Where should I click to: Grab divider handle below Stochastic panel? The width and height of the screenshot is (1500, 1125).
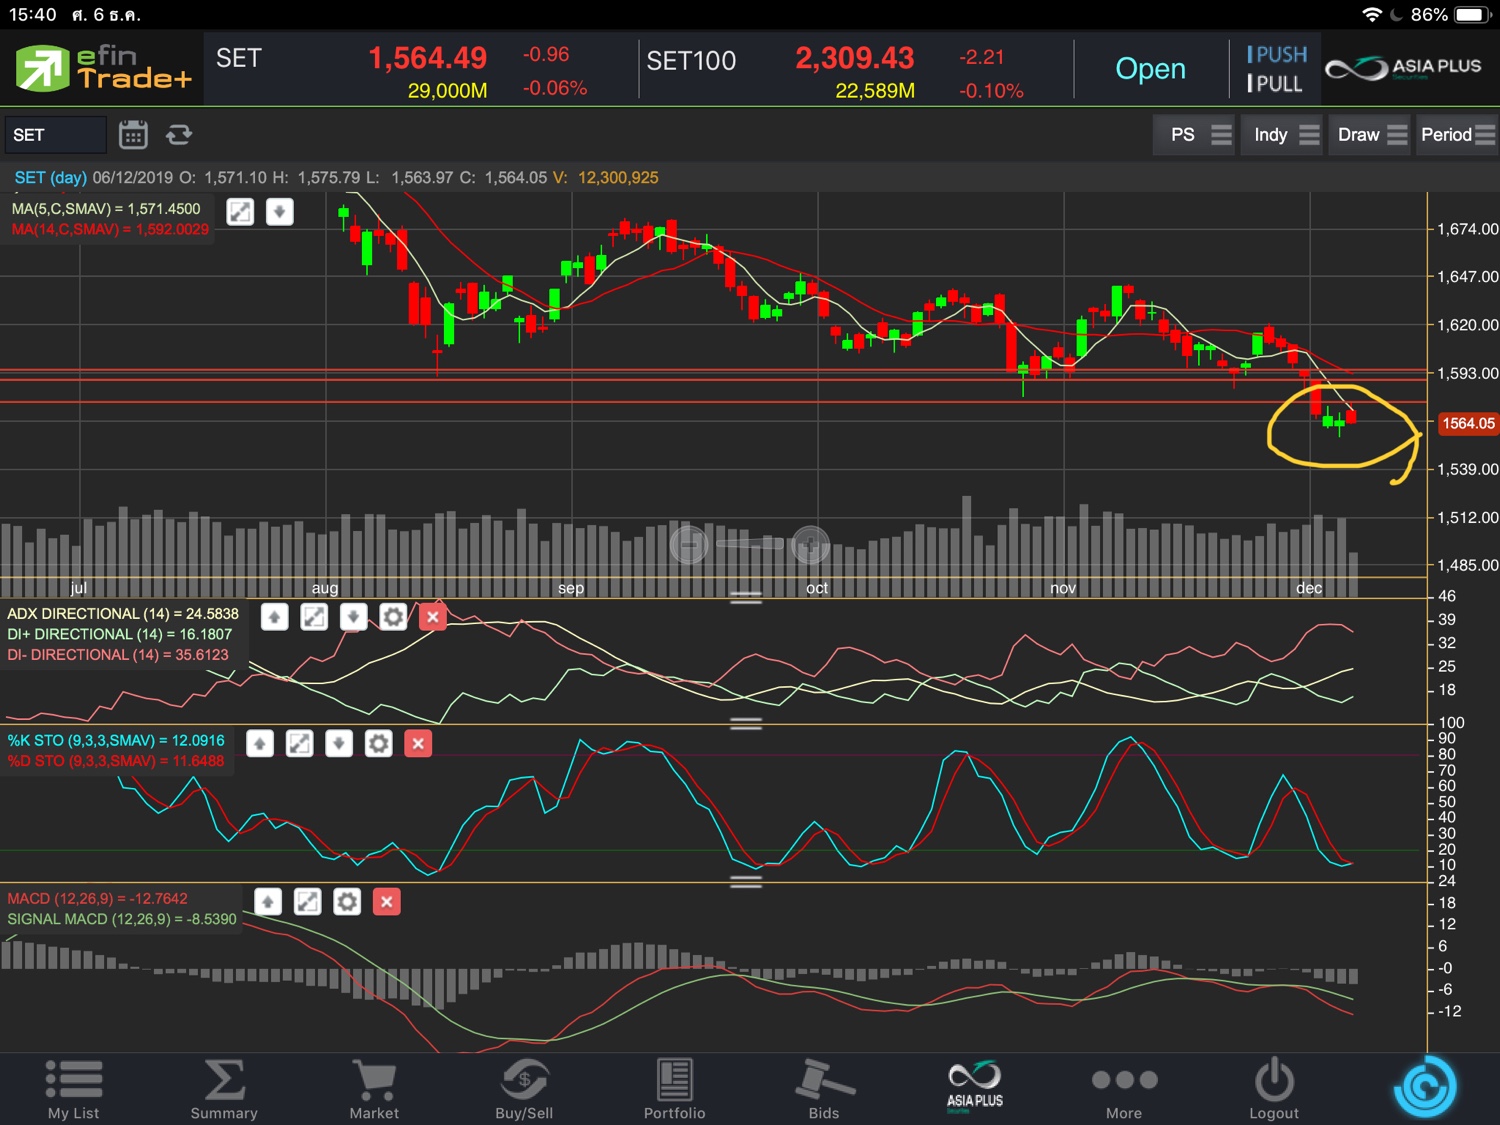coord(746,882)
